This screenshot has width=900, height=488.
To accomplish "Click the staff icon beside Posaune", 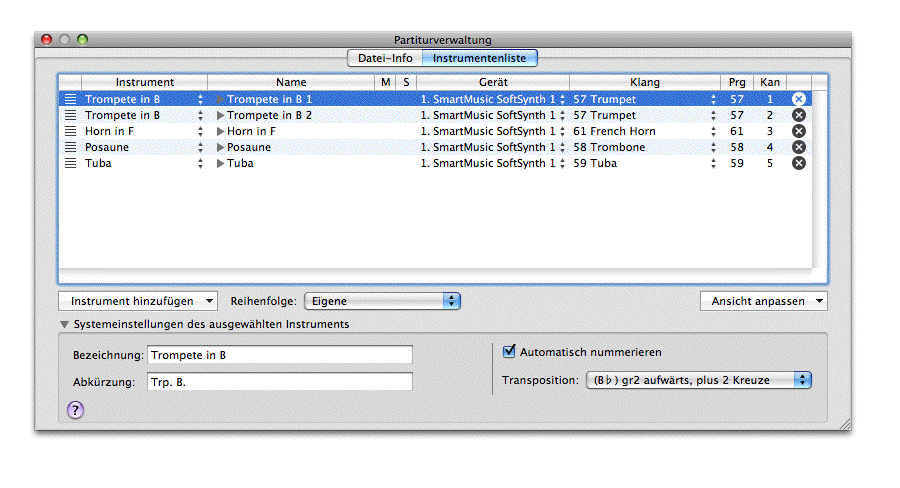I will 70,147.
